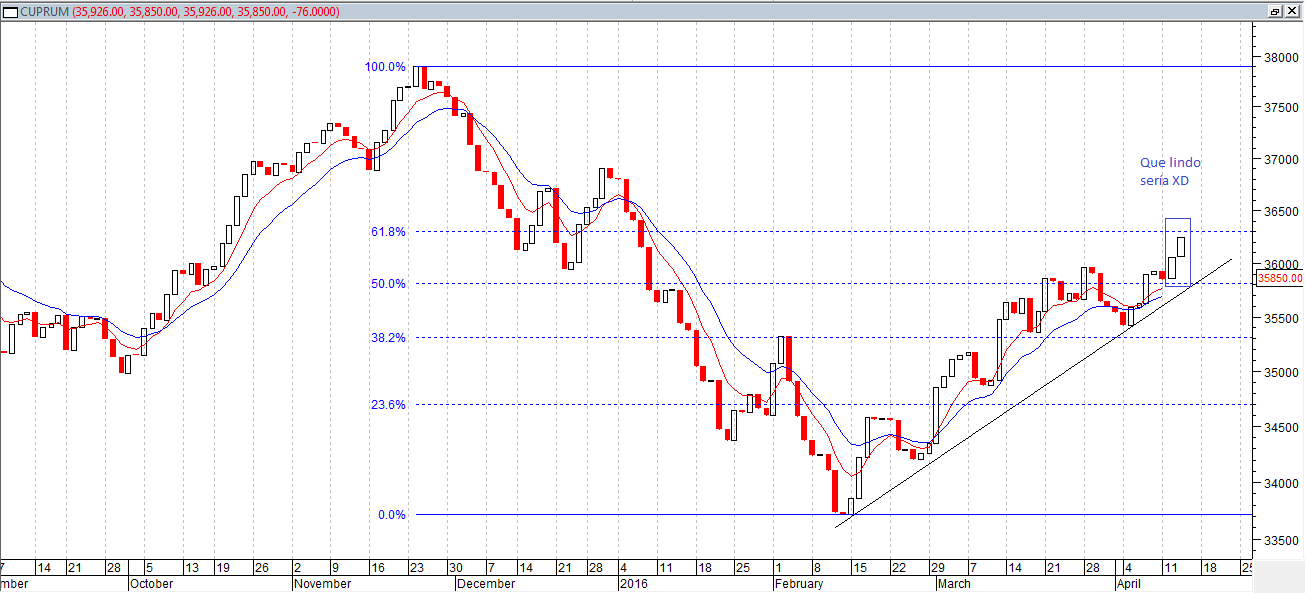Click the 34000 price axis label
The height and width of the screenshot is (593, 1305).
tap(1281, 484)
